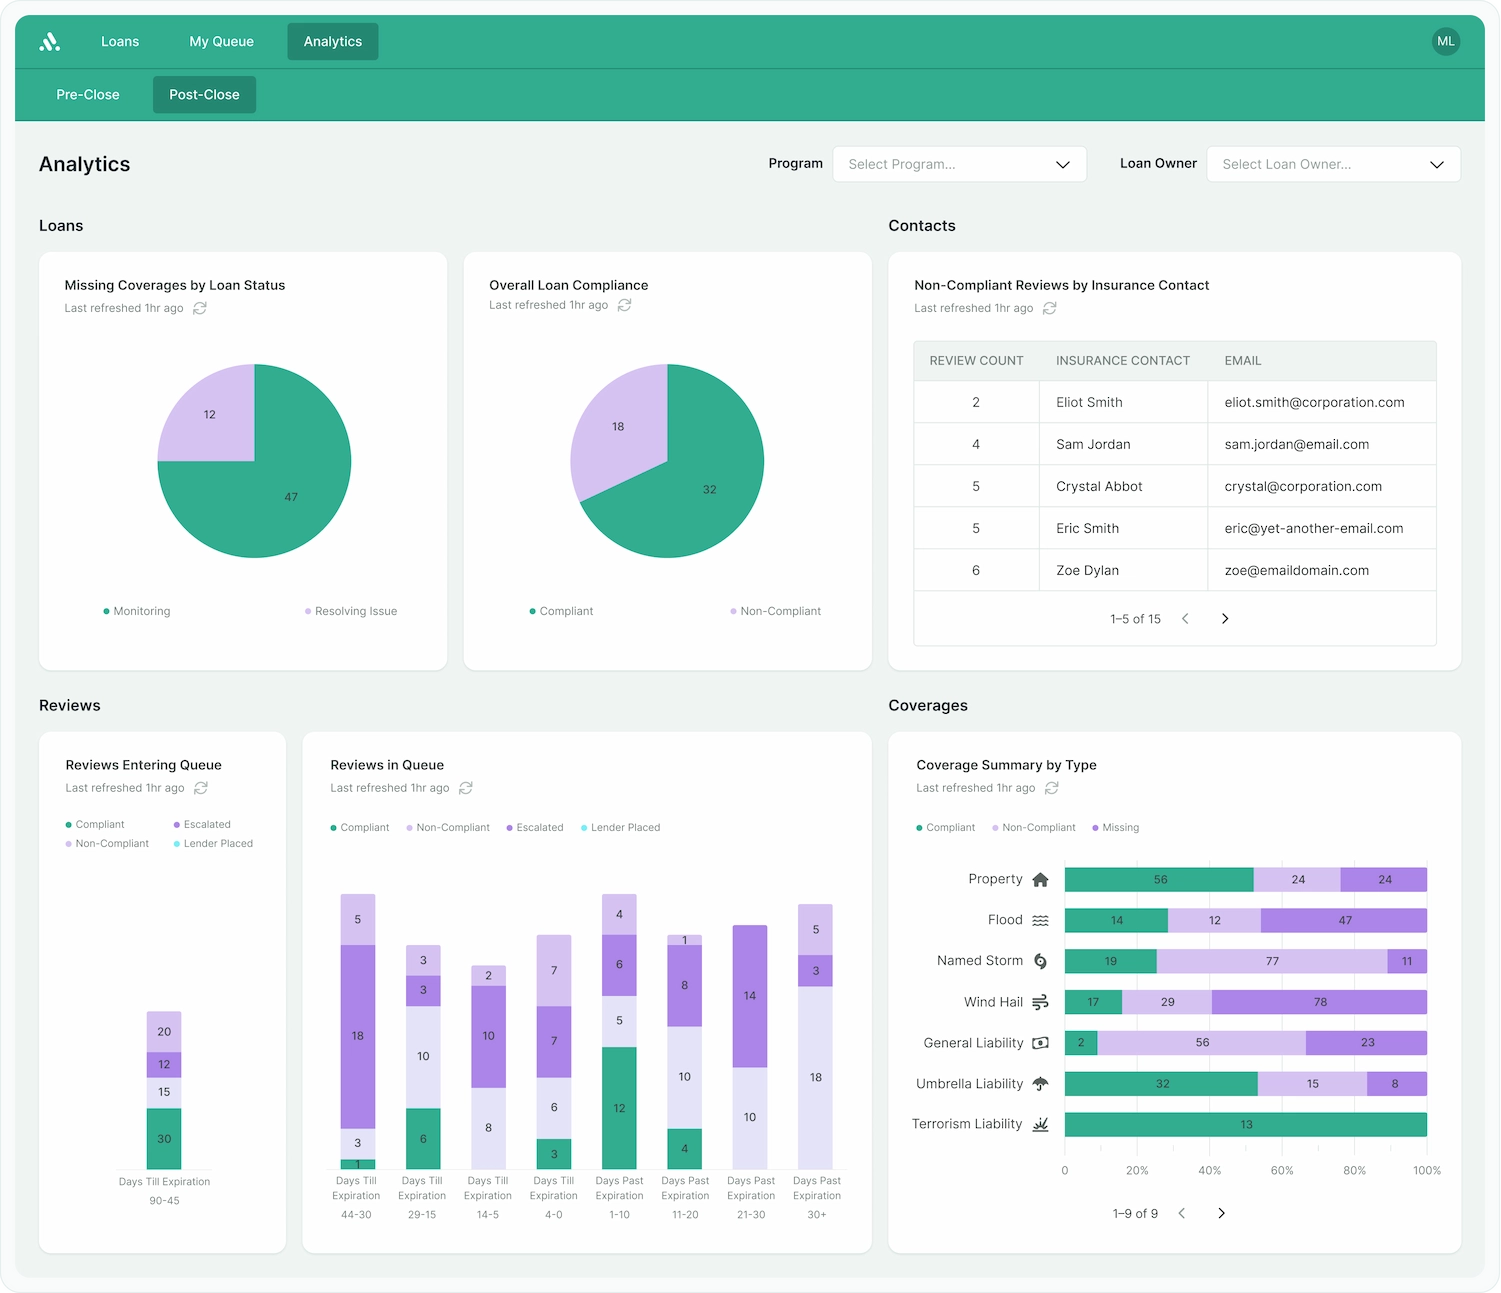Viewport: 1501px width, 1293px height.
Task: Sort table by INSURANCE CONTACT column
Action: 1123,361
